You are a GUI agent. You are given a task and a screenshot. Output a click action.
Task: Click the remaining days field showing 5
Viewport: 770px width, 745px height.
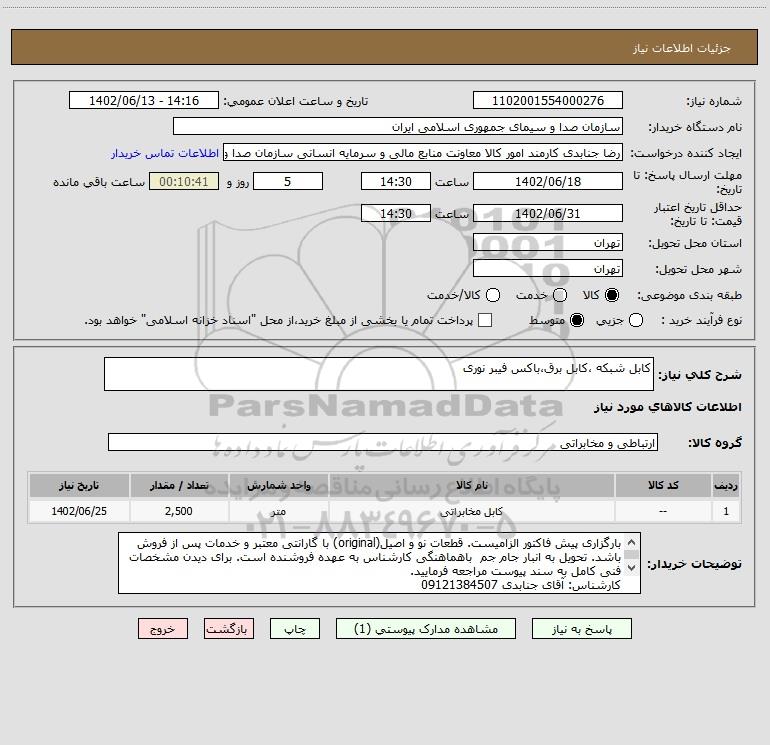coord(288,181)
